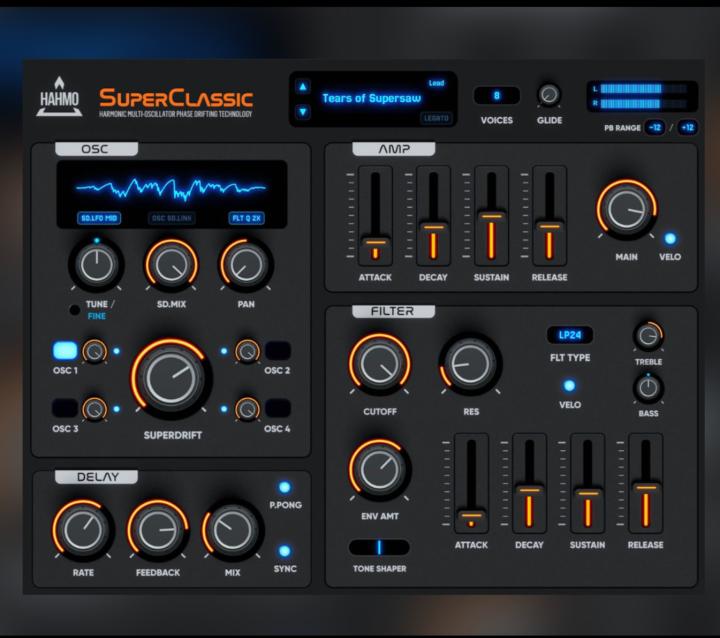Toggle the Legato button
The image size is (720, 638).
[x=436, y=118]
